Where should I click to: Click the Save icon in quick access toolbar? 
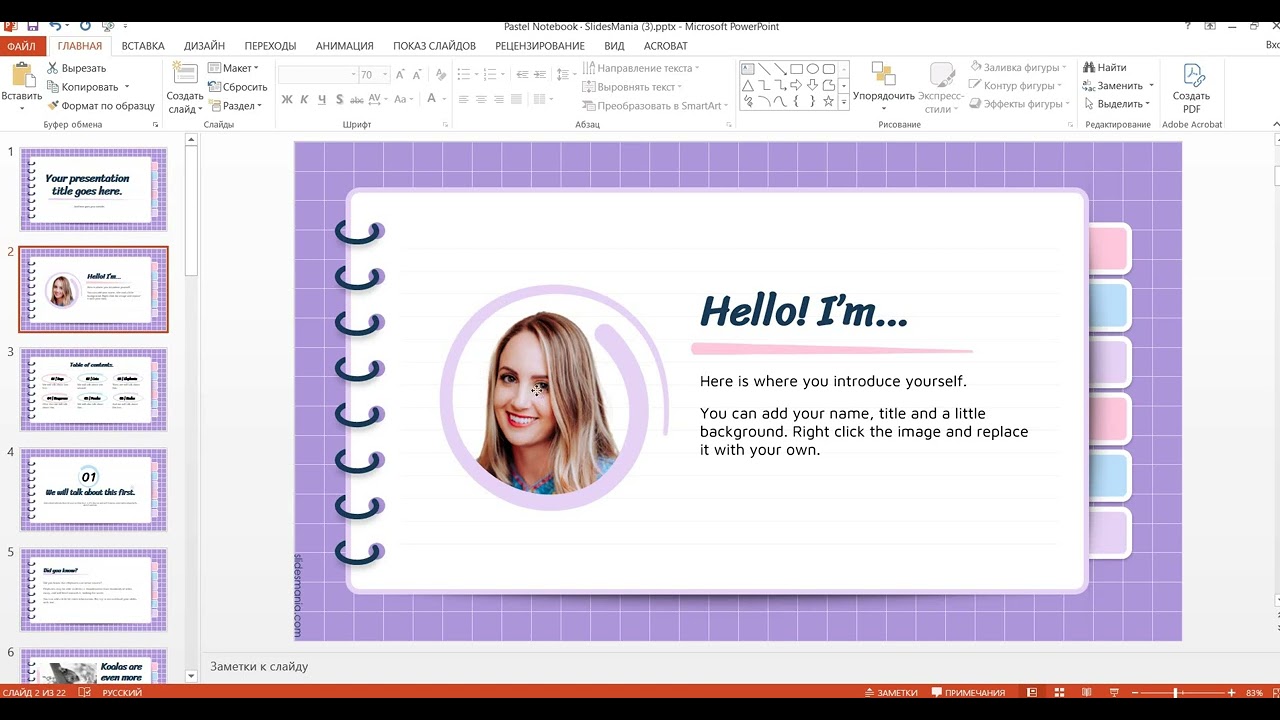coord(32,26)
